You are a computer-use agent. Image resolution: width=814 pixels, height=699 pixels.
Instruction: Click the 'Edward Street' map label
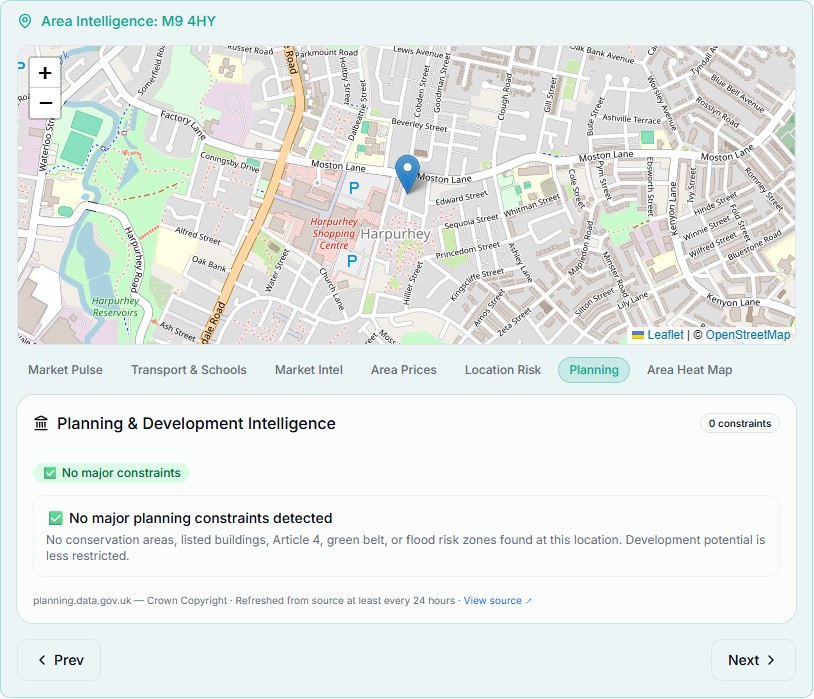(x=461, y=198)
